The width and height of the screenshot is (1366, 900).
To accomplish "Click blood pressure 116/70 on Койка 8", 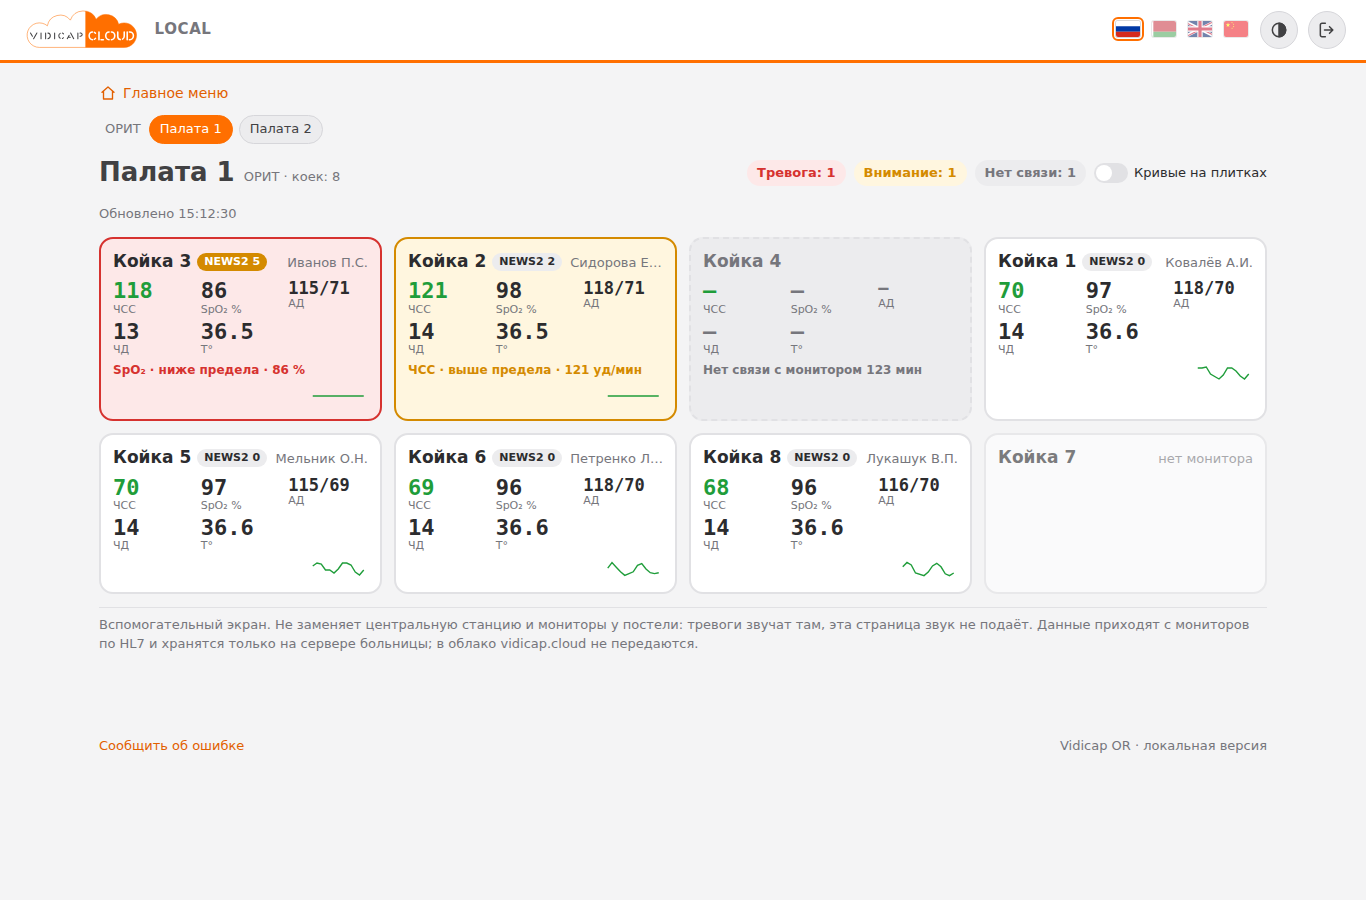I will (x=909, y=485).
